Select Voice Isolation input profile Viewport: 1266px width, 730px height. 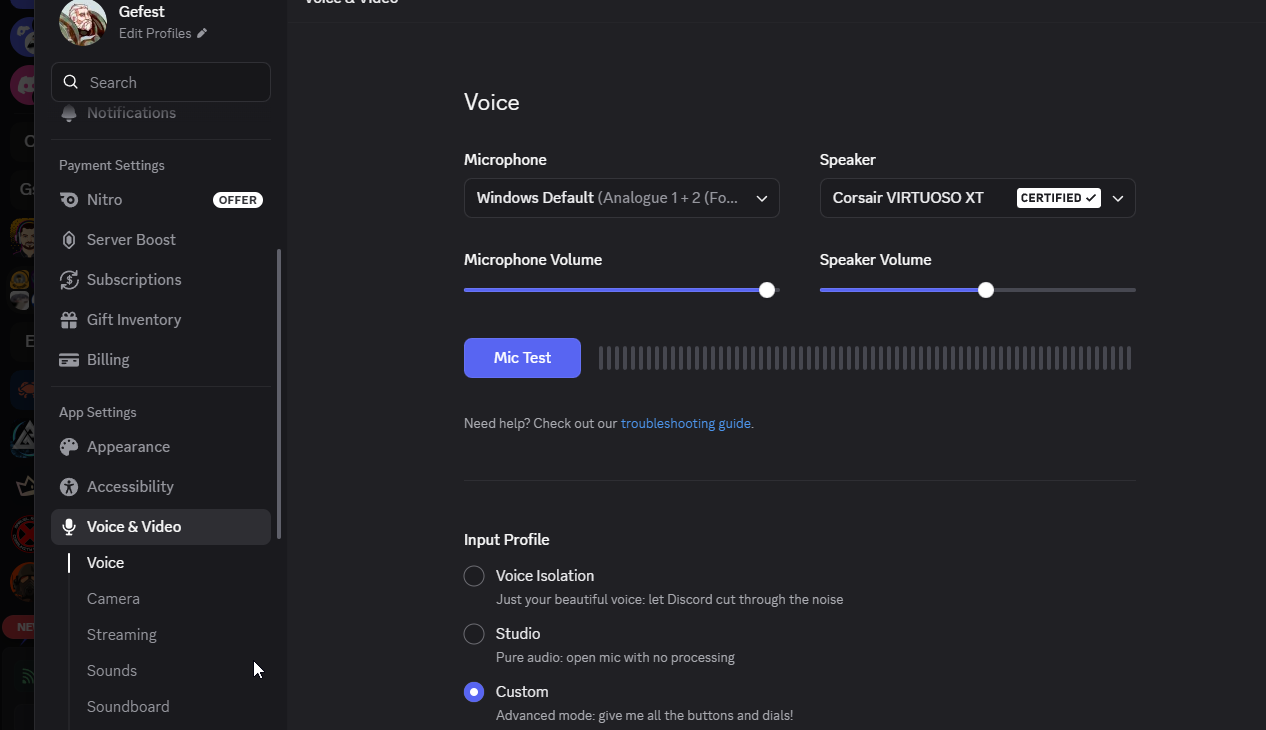(x=474, y=576)
